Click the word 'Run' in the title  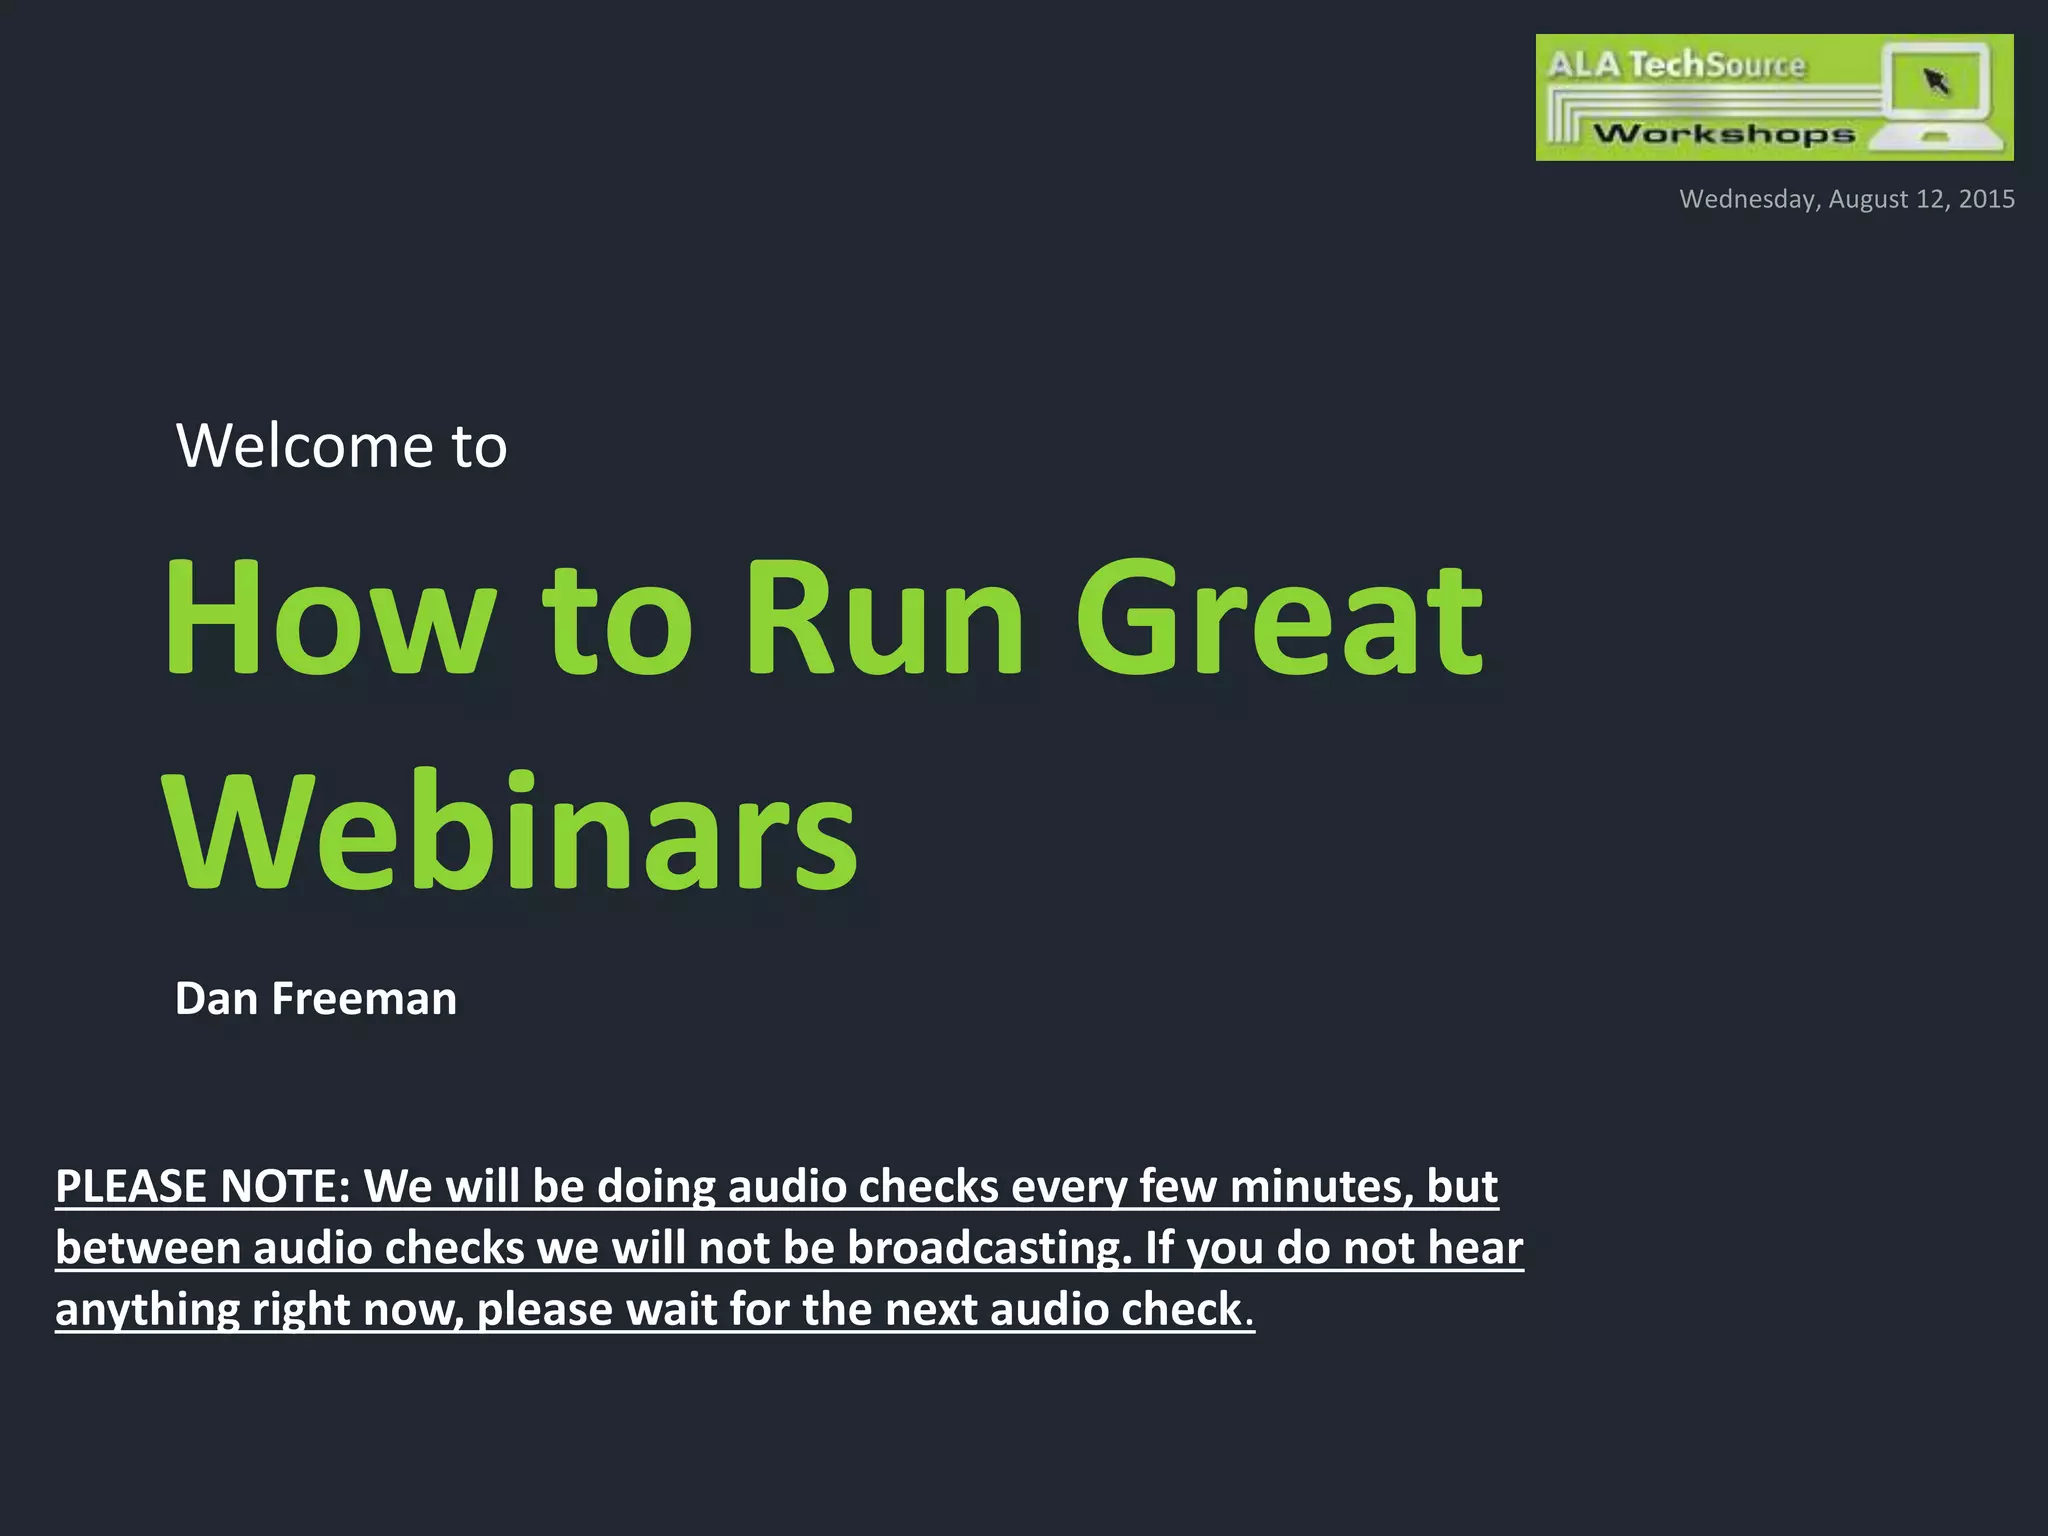(884, 618)
